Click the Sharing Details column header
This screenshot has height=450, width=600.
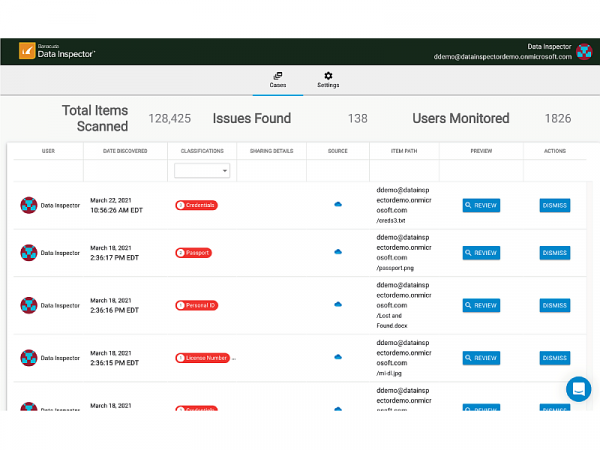pyautogui.click(x=271, y=151)
